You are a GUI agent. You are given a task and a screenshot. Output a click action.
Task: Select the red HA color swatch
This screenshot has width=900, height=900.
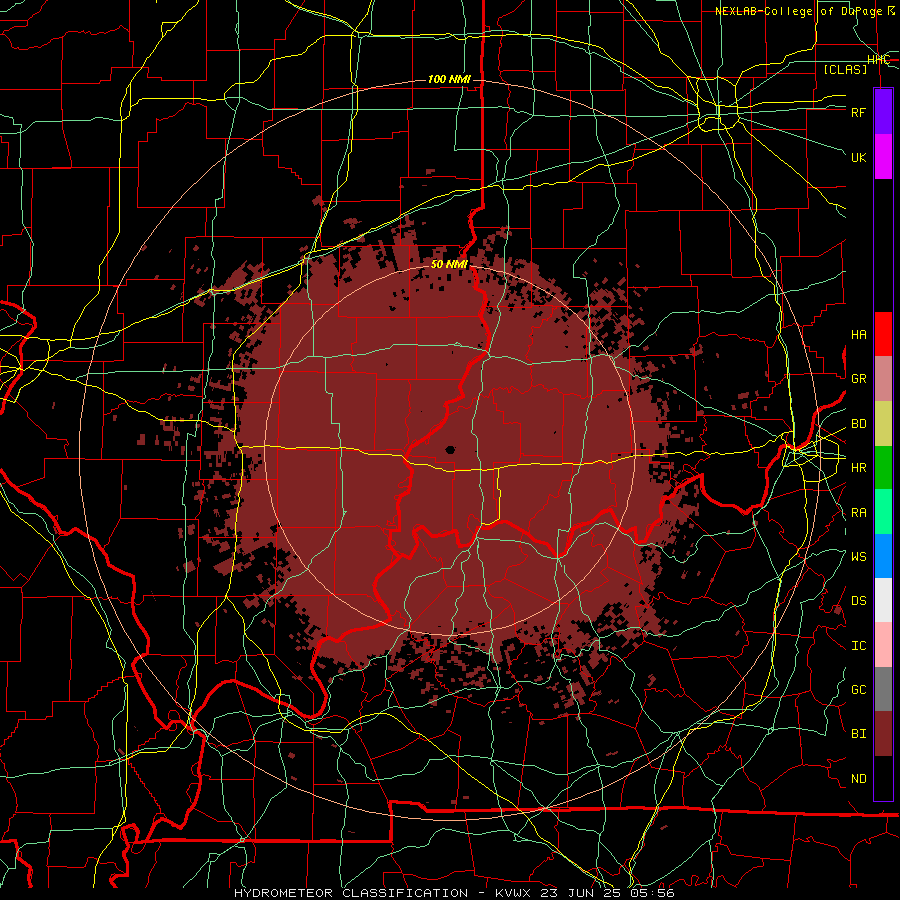pyautogui.click(x=883, y=334)
